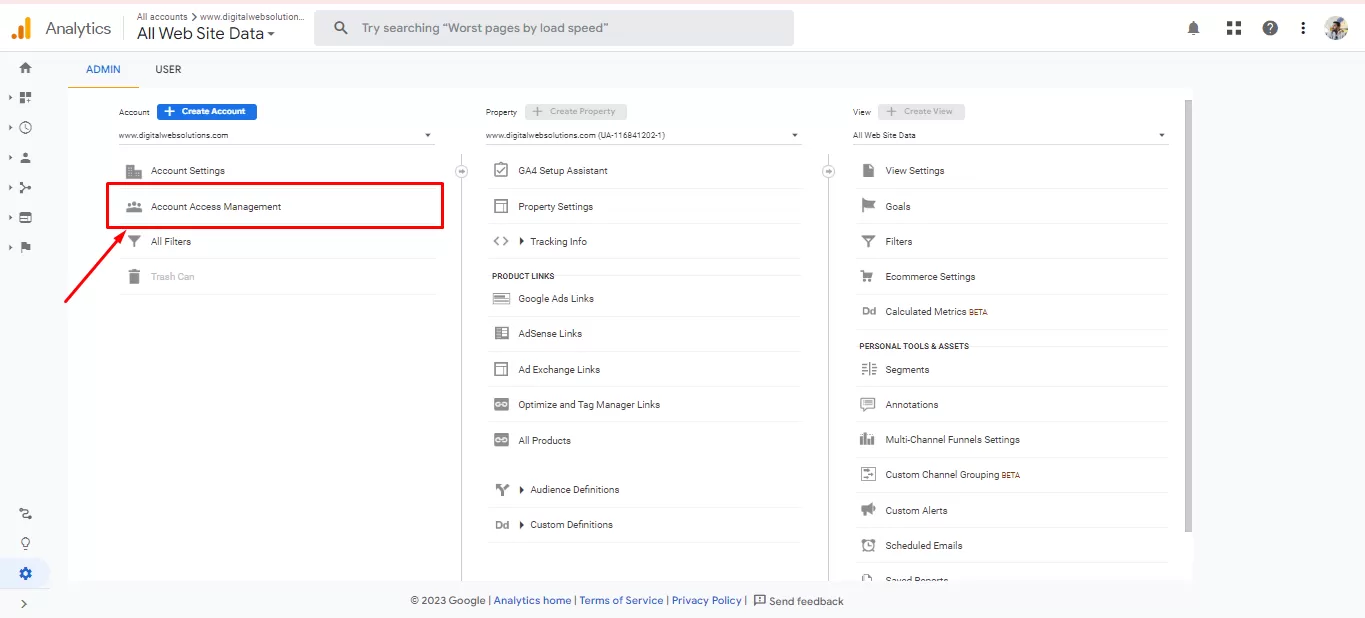1365x618 pixels.
Task: Click the notifications bell icon
Action: (1193, 28)
